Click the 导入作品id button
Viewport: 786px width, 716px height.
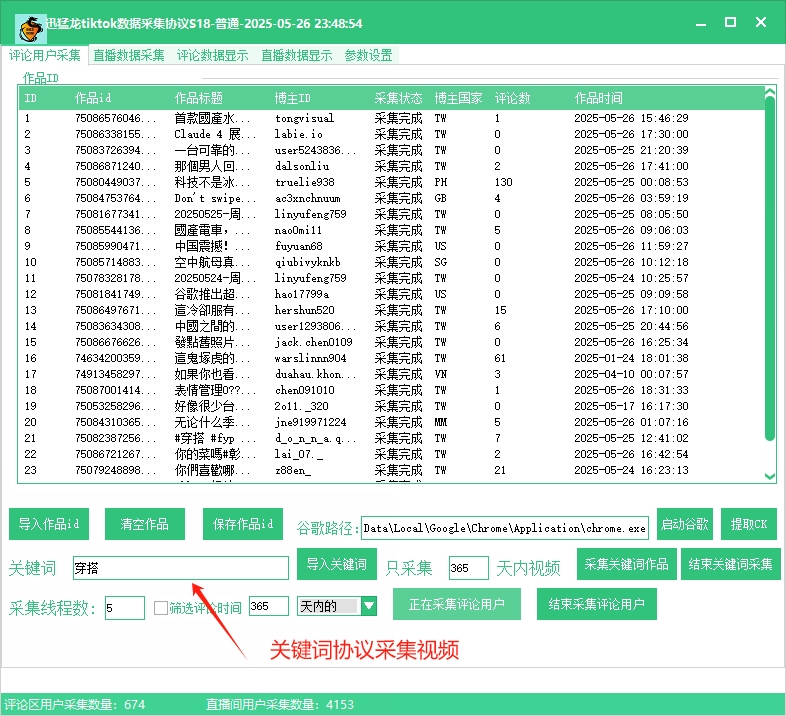(x=49, y=524)
